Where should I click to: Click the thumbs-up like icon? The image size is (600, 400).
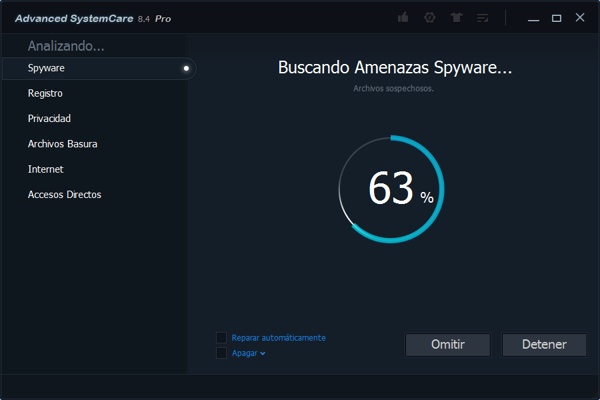pyautogui.click(x=403, y=18)
